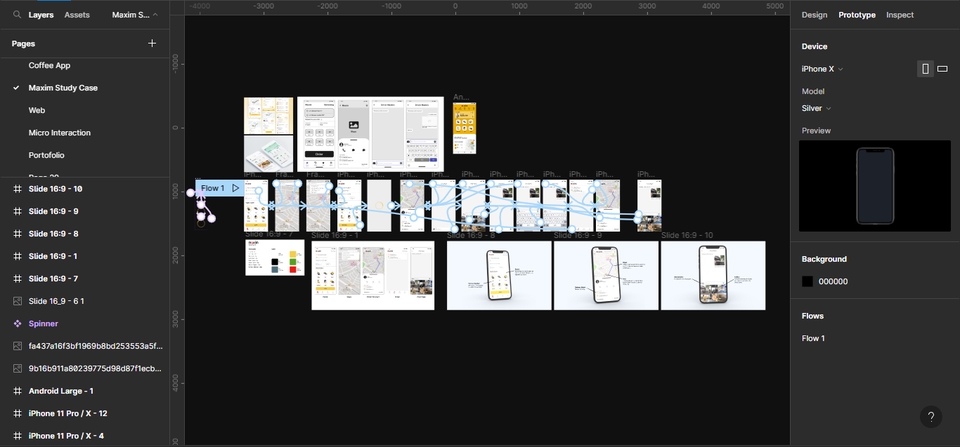The width and height of the screenshot is (960, 447).
Task: Select Flow 1 in Flows list
Action: tap(813, 338)
